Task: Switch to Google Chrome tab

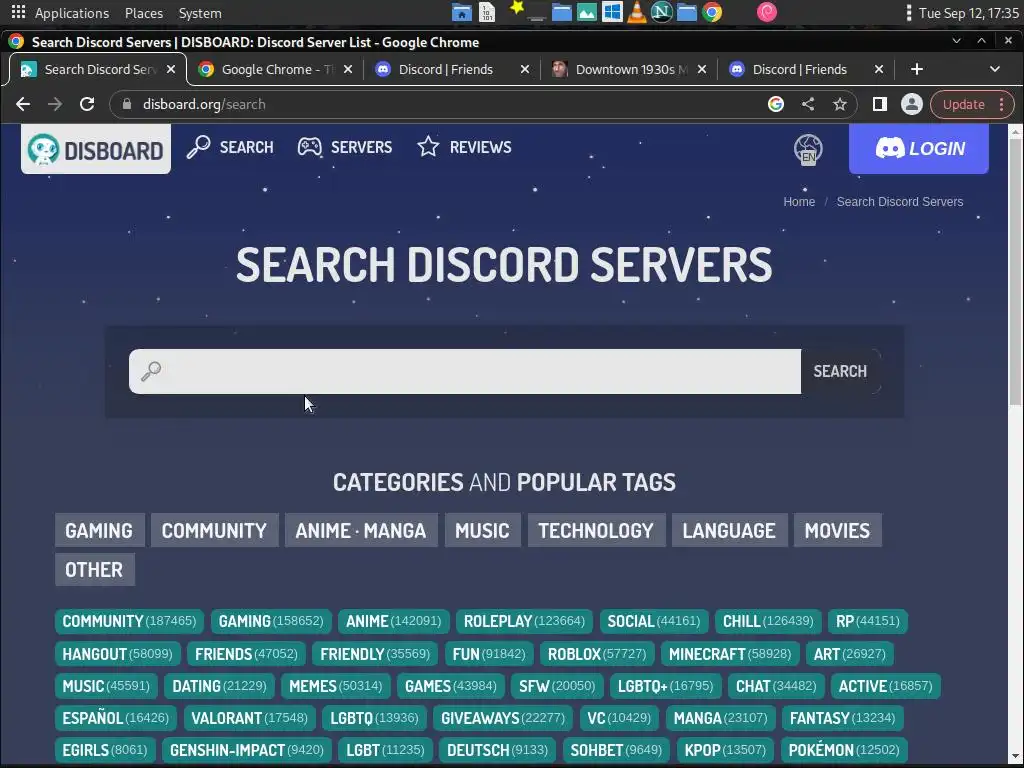Action: click(x=274, y=69)
